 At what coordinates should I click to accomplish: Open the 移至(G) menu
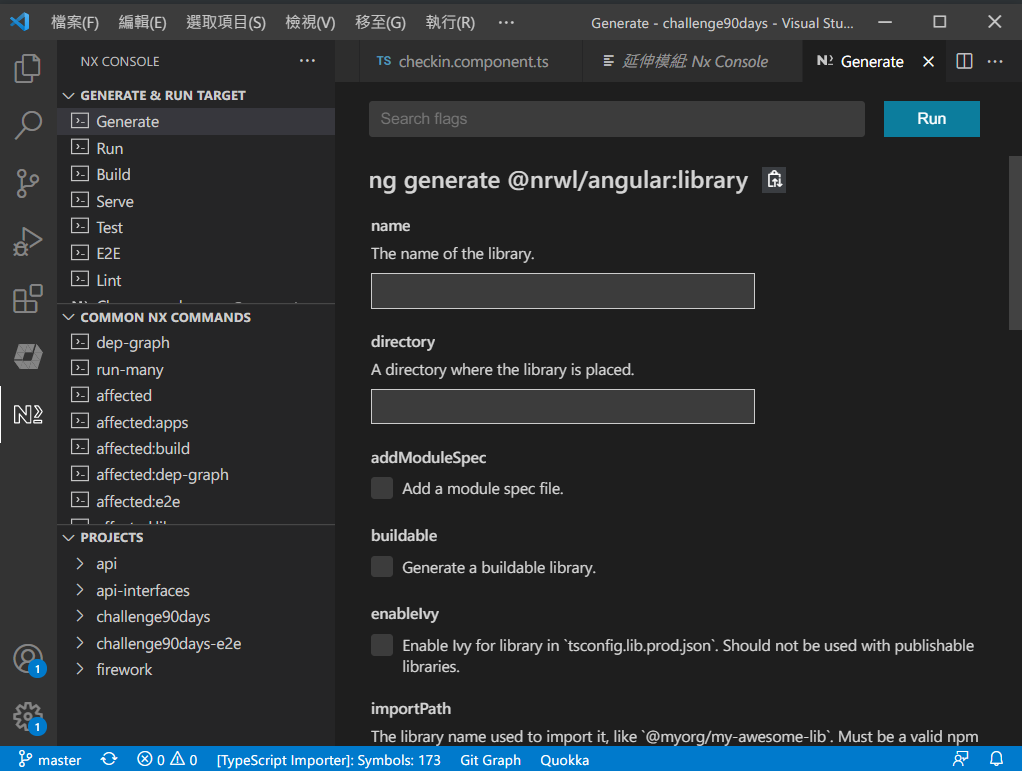point(380,23)
